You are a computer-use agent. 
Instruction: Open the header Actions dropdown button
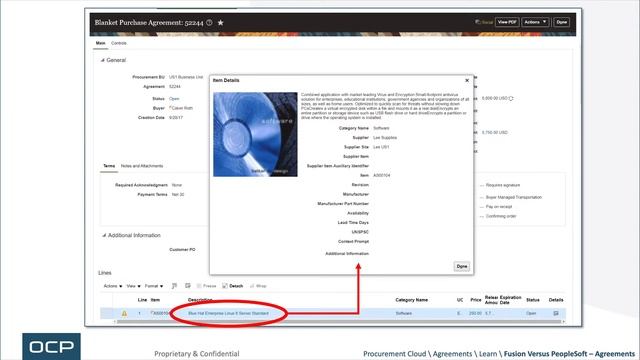[x=535, y=22]
